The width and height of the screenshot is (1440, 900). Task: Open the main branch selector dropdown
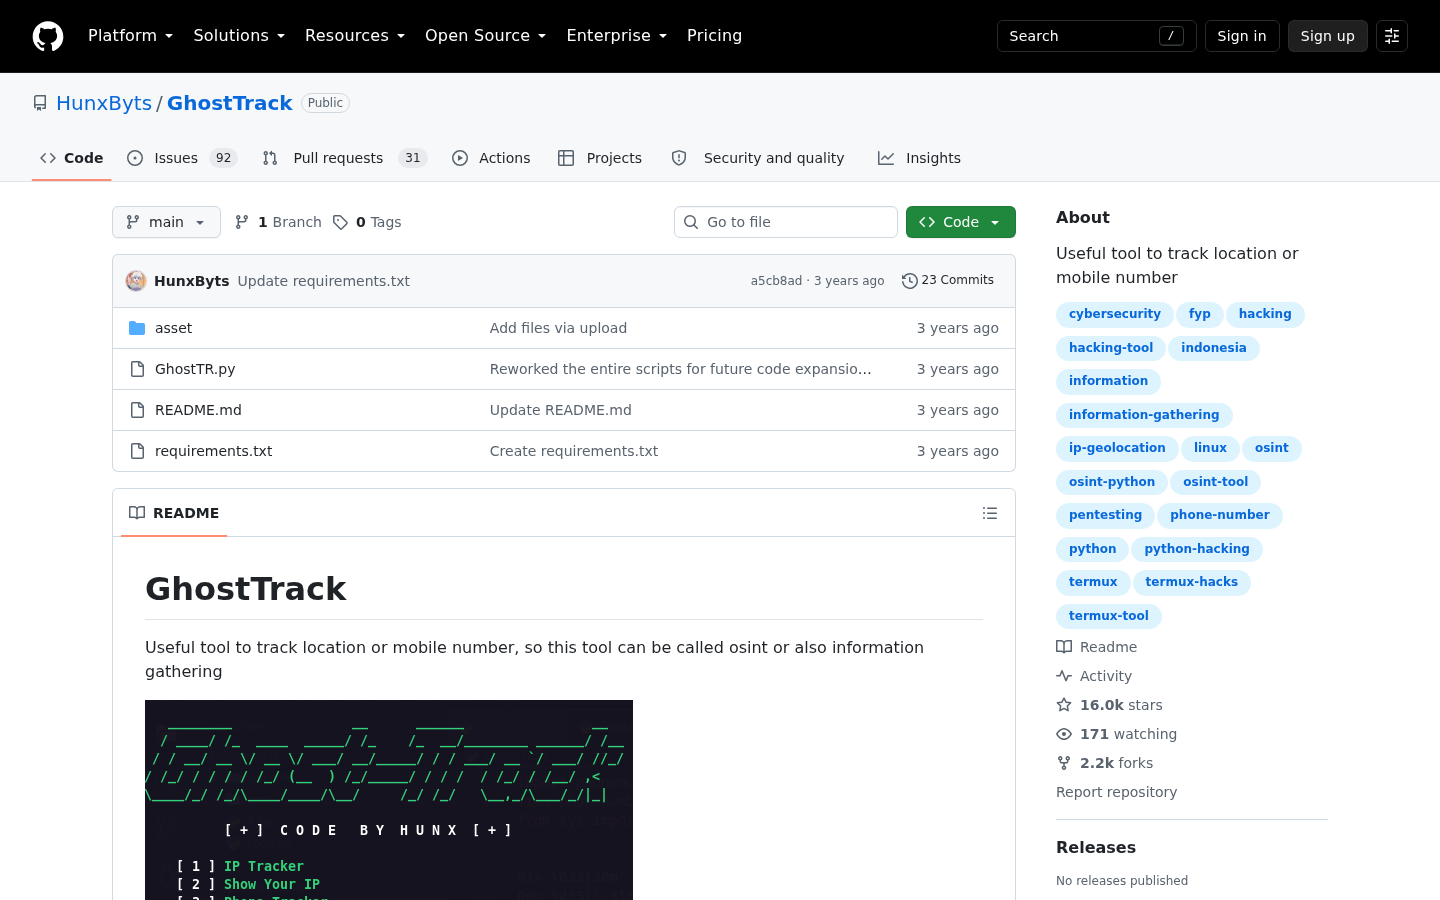166,222
